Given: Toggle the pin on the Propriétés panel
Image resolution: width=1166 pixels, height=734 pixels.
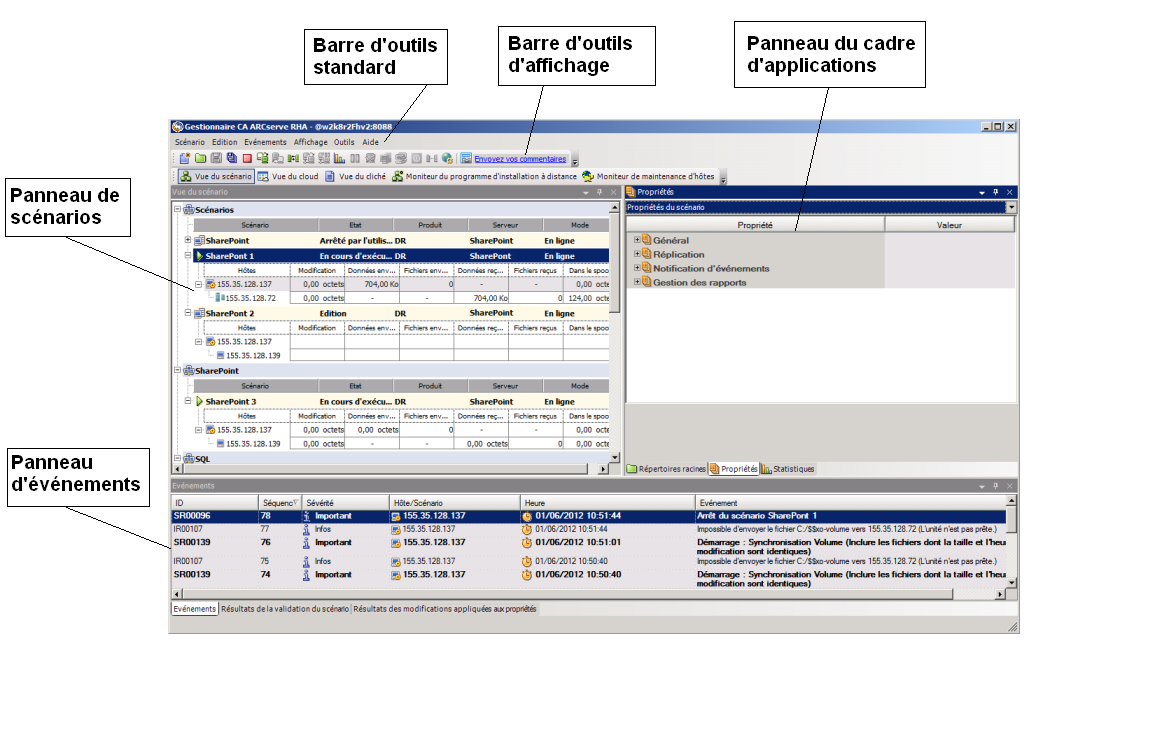Looking at the screenshot, I should click(x=996, y=191).
